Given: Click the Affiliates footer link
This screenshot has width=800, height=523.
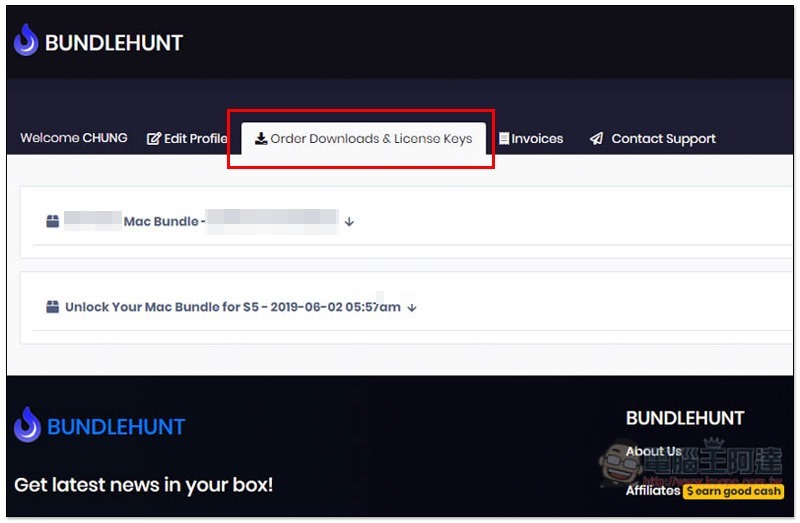Looking at the screenshot, I should coord(653,490).
